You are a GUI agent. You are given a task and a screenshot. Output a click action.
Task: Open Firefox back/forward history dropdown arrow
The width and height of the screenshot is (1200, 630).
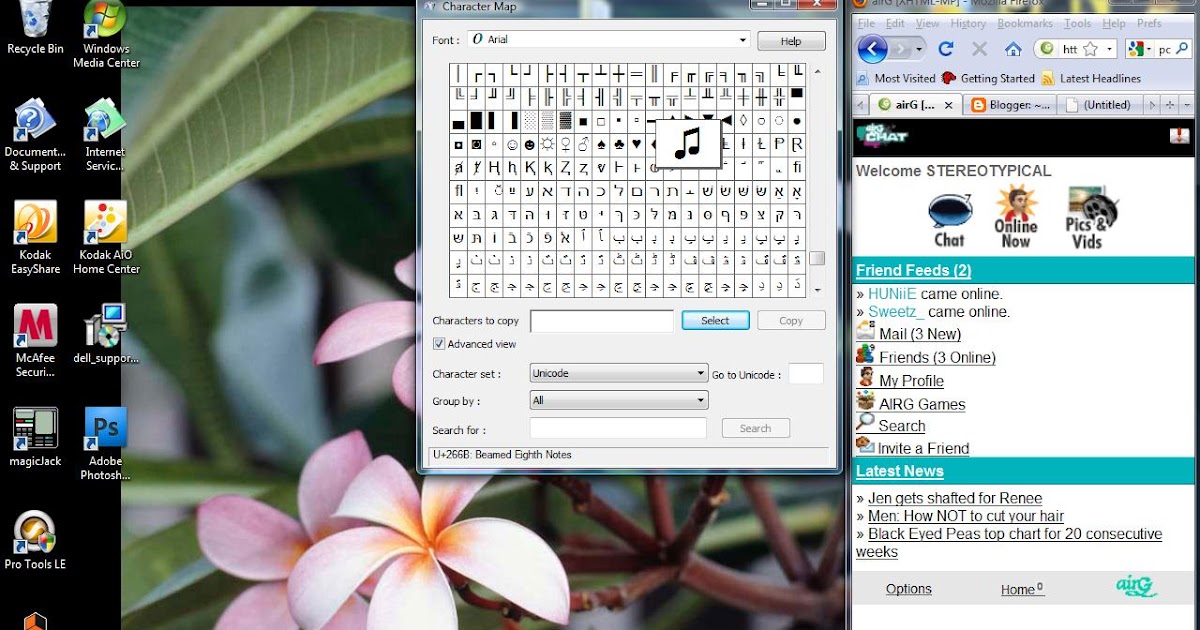920,49
